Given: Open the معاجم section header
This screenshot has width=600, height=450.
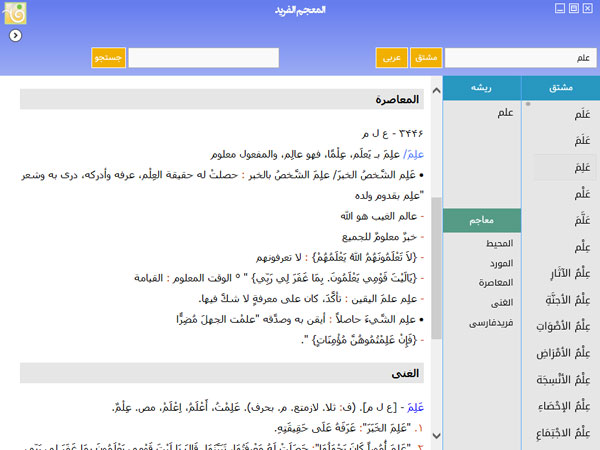Looking at the screenshot, I should (482, 220).
